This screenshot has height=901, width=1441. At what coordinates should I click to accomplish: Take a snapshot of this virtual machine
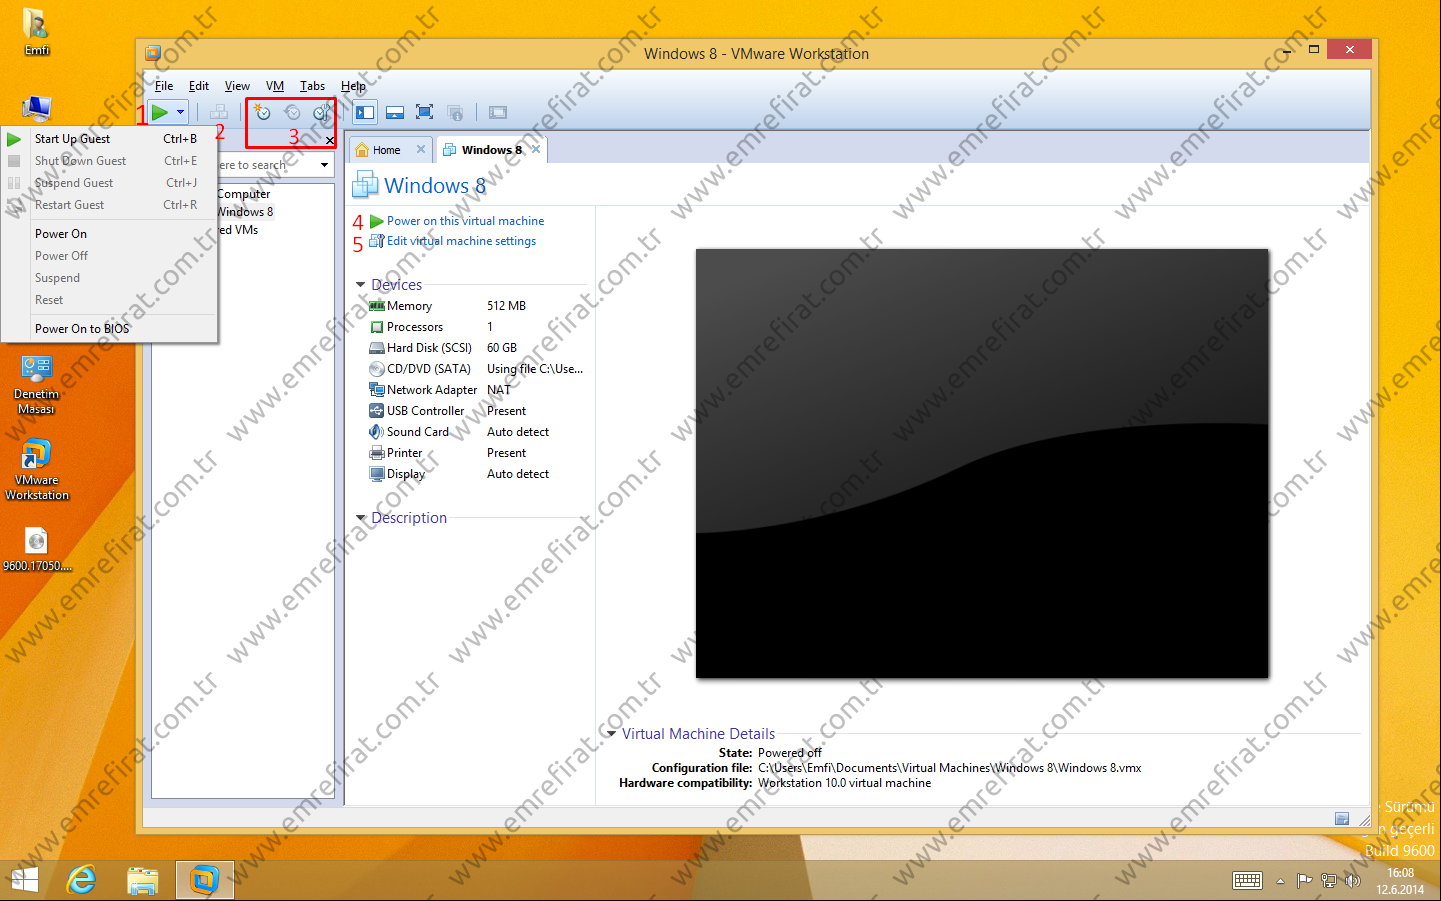tap(263, 113)
